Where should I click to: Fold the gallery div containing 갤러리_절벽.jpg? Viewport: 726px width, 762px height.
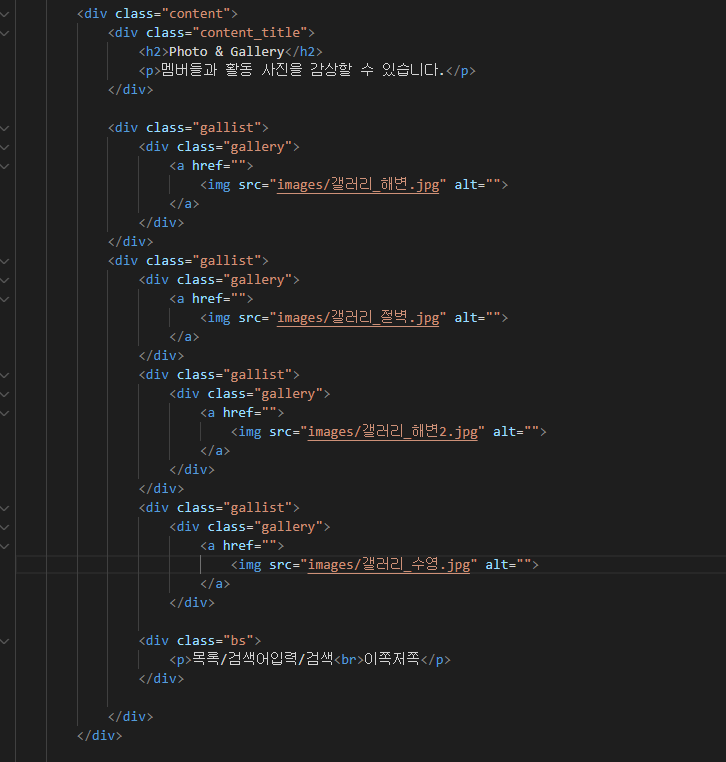pos(5,280)
